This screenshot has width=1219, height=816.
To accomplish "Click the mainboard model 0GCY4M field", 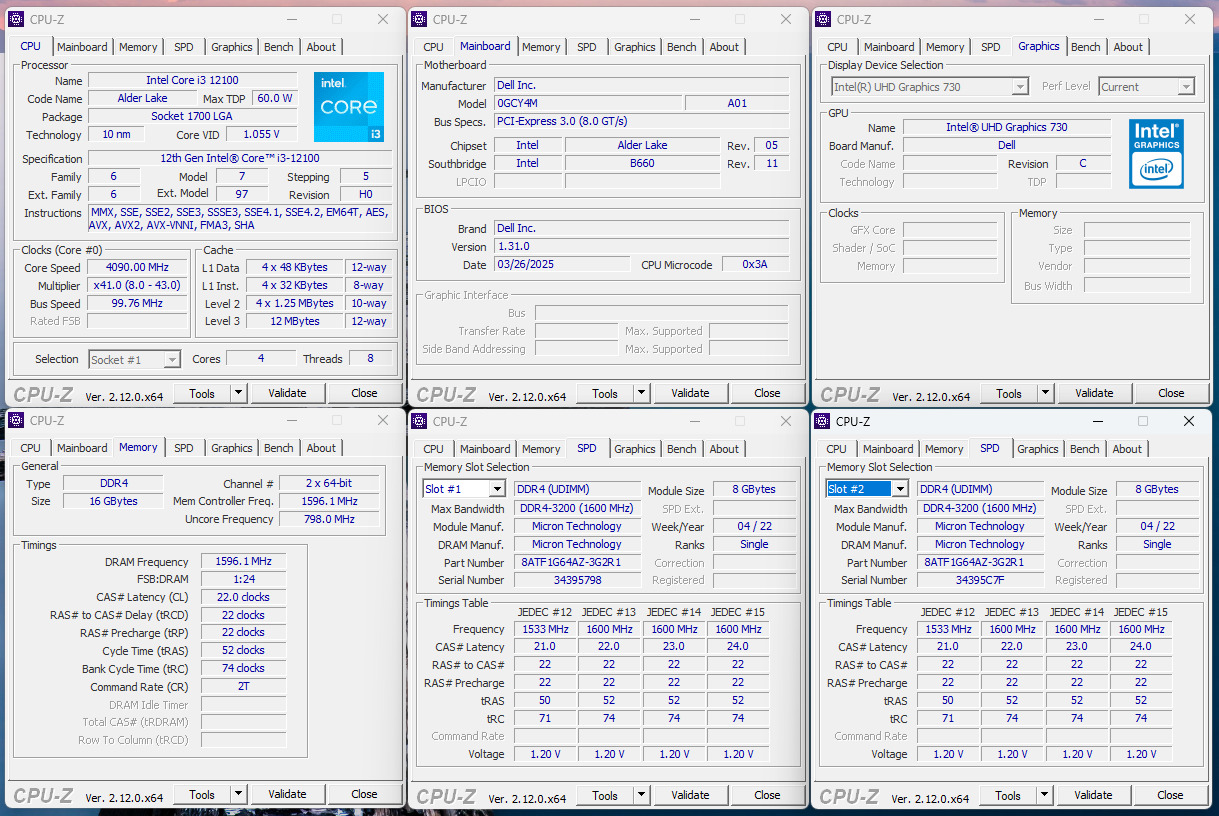I will tap(588, 103).
